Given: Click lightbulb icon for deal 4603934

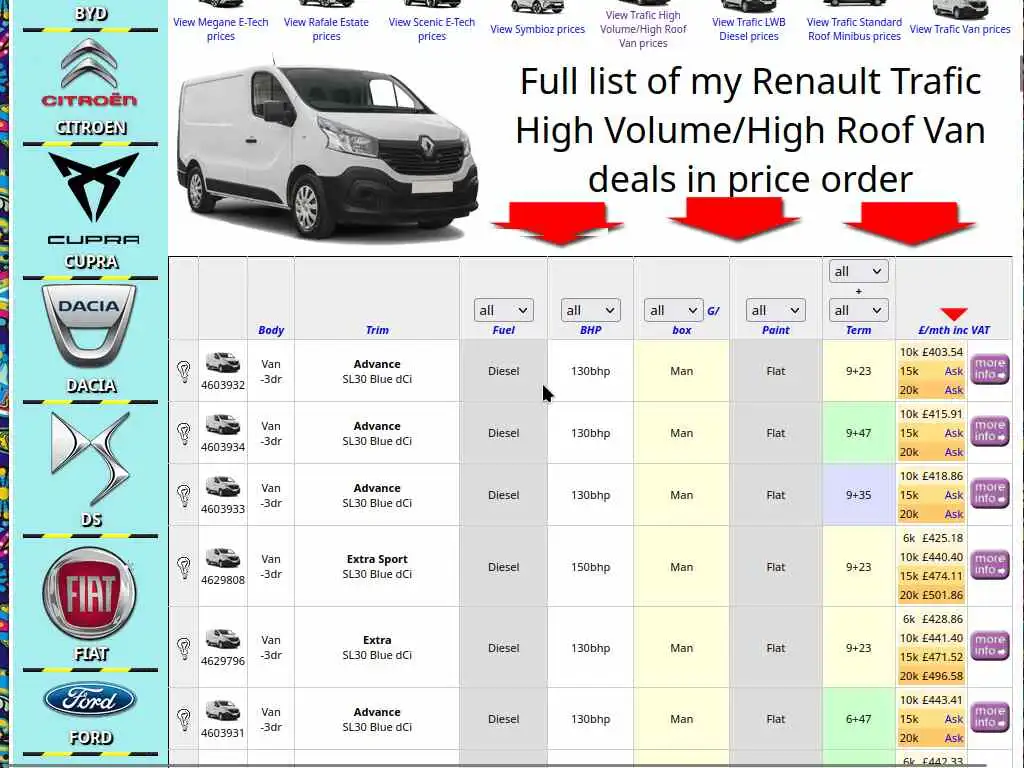Looking at the screenshot, I should click(x=184, y=433).
